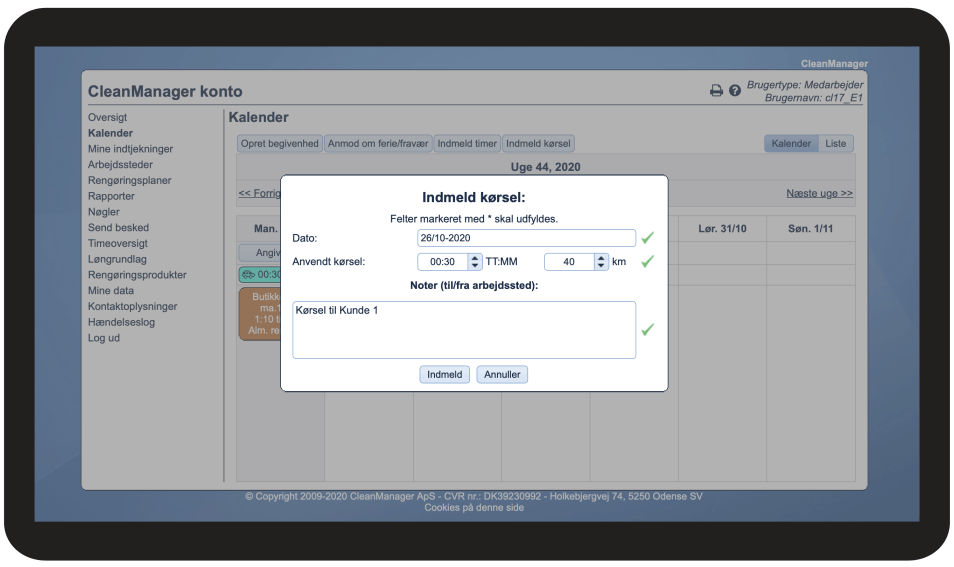
Task: Click the 00:30 time input field
Action: click(444, 262)
